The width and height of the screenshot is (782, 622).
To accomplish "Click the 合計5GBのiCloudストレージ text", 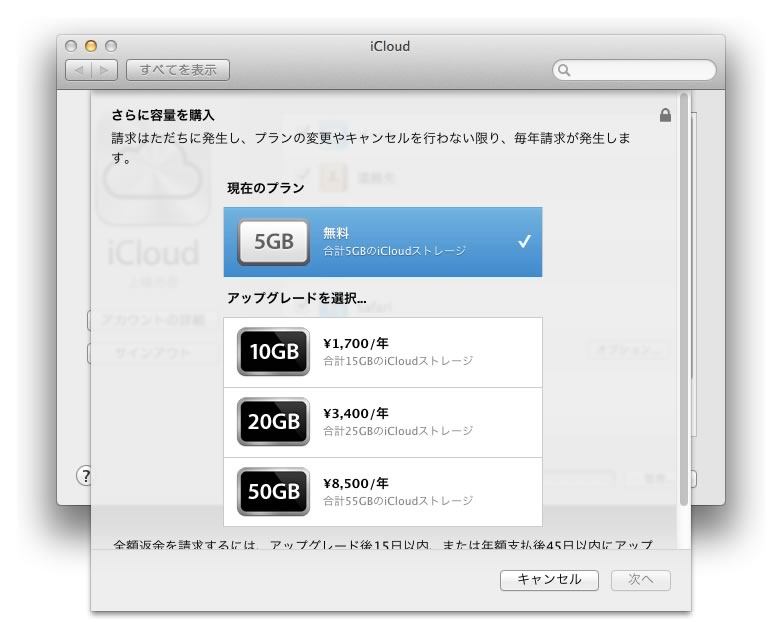I will tap(394, 251).
